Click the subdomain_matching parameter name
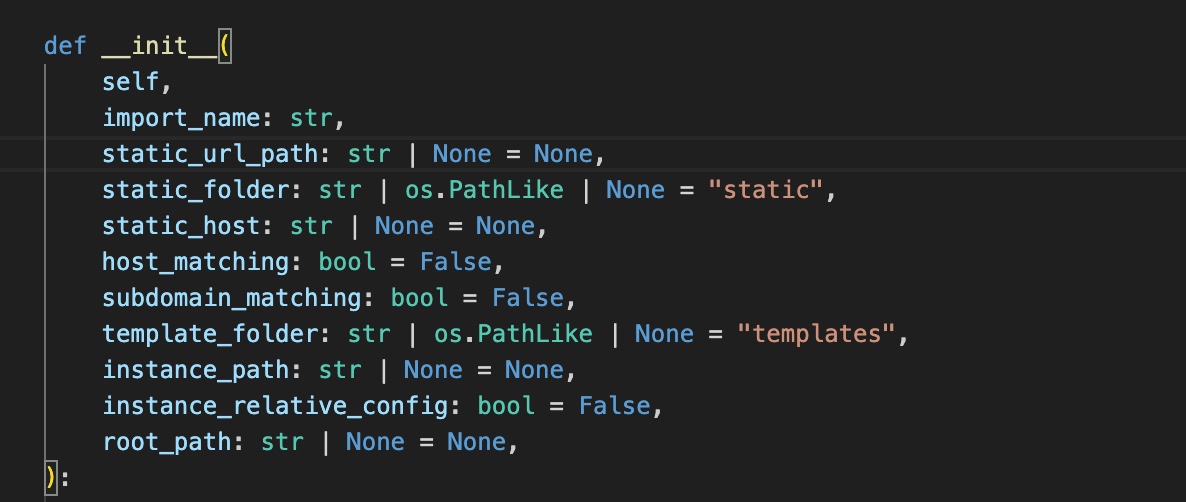This screenshot has height=502, width=1186. (x=238, y=298)
